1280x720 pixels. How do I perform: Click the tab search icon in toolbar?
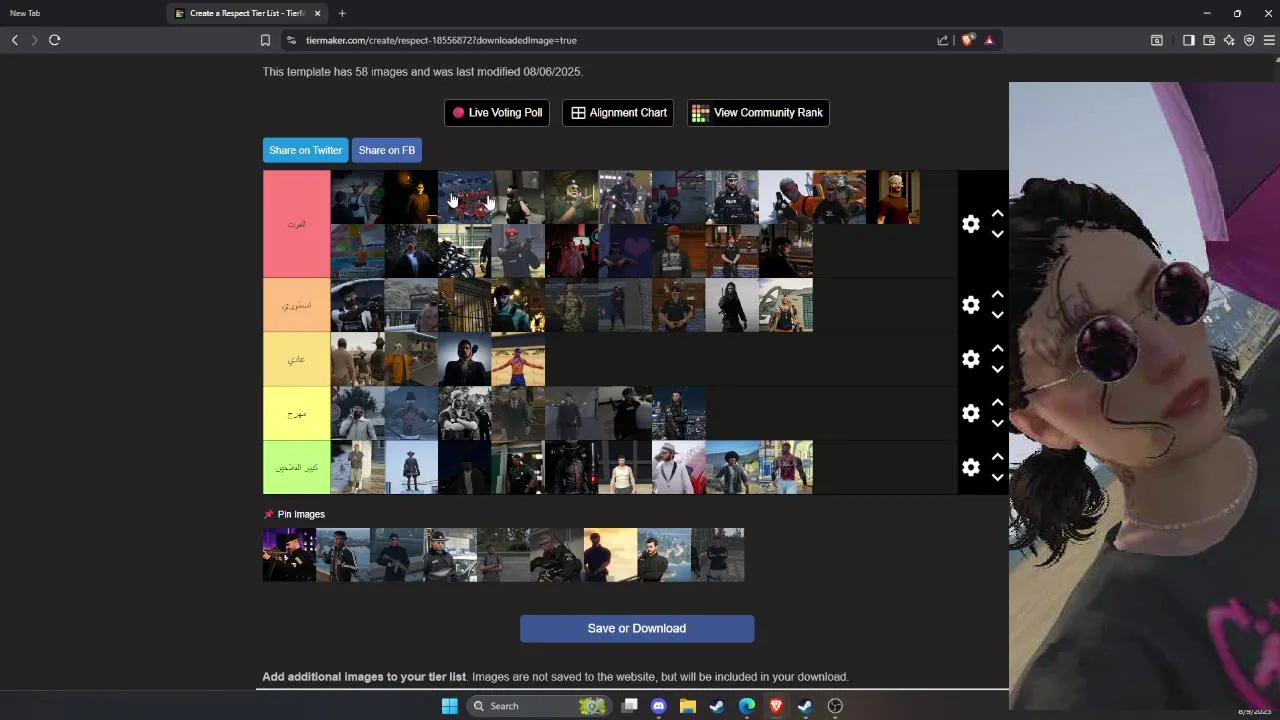coord(1157,40)
